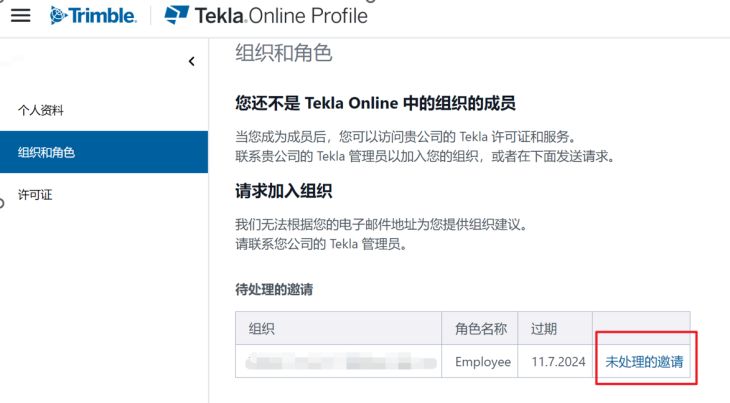Open the 未处理的邀请 link
Screen dimensions: 730x403
[x=645, y=361]
